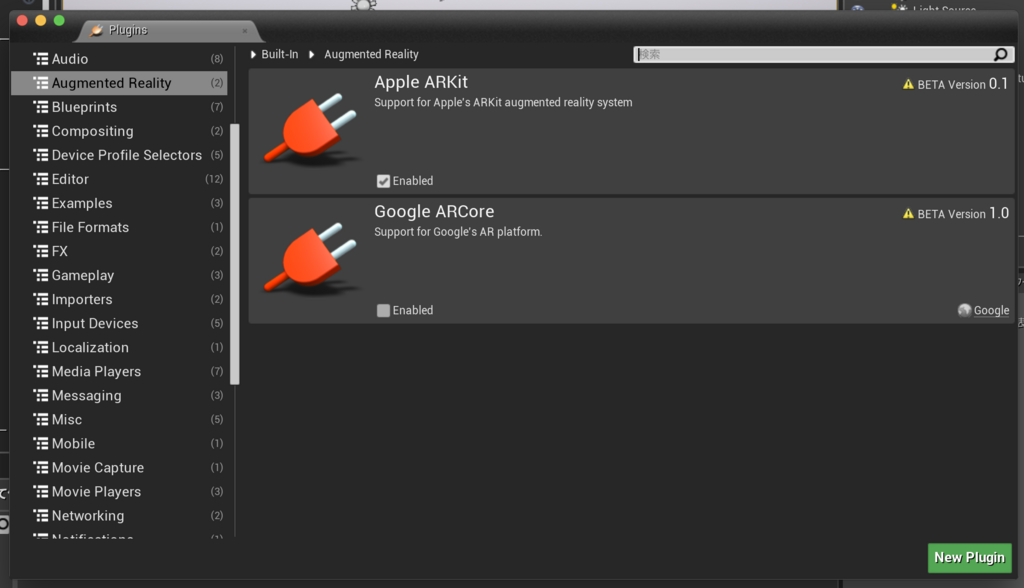
Task: Close the Plugins tab
Action: pos(245,31)
